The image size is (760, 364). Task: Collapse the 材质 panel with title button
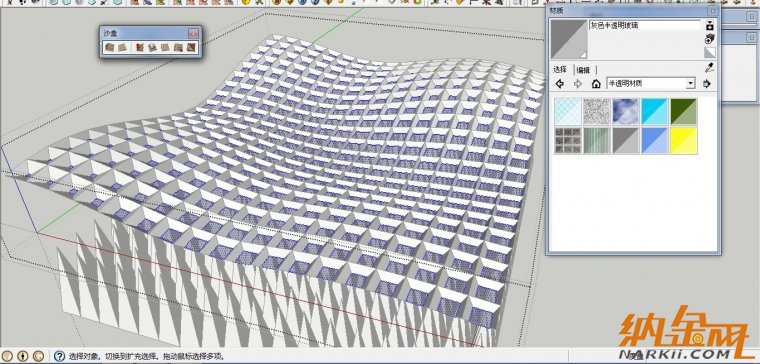click(x=712, y=10)
